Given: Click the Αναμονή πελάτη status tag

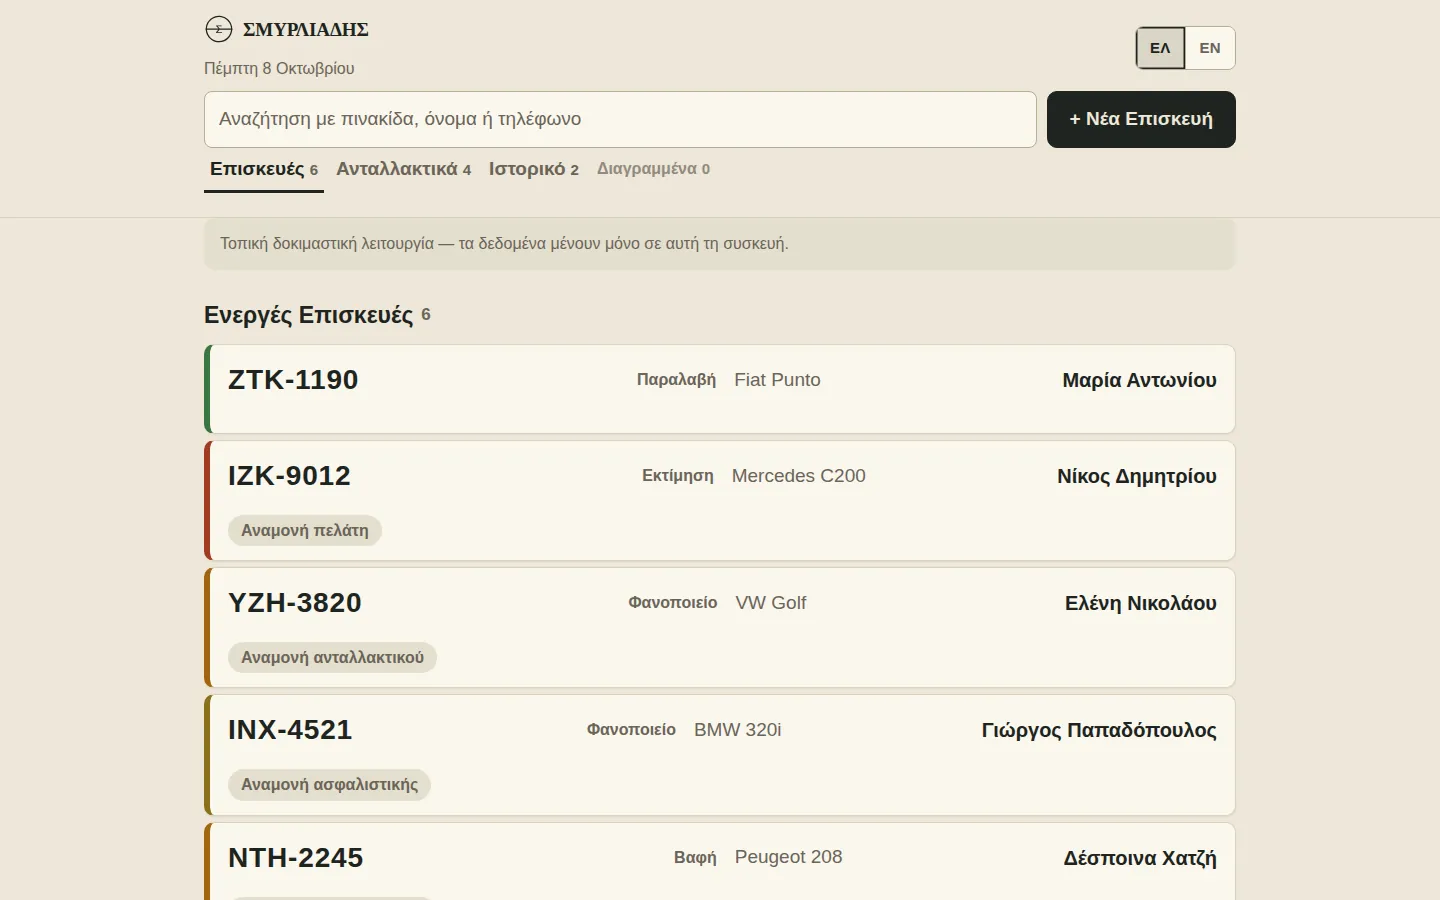Looking at the screenshot, I should click(x=305, y=530).
